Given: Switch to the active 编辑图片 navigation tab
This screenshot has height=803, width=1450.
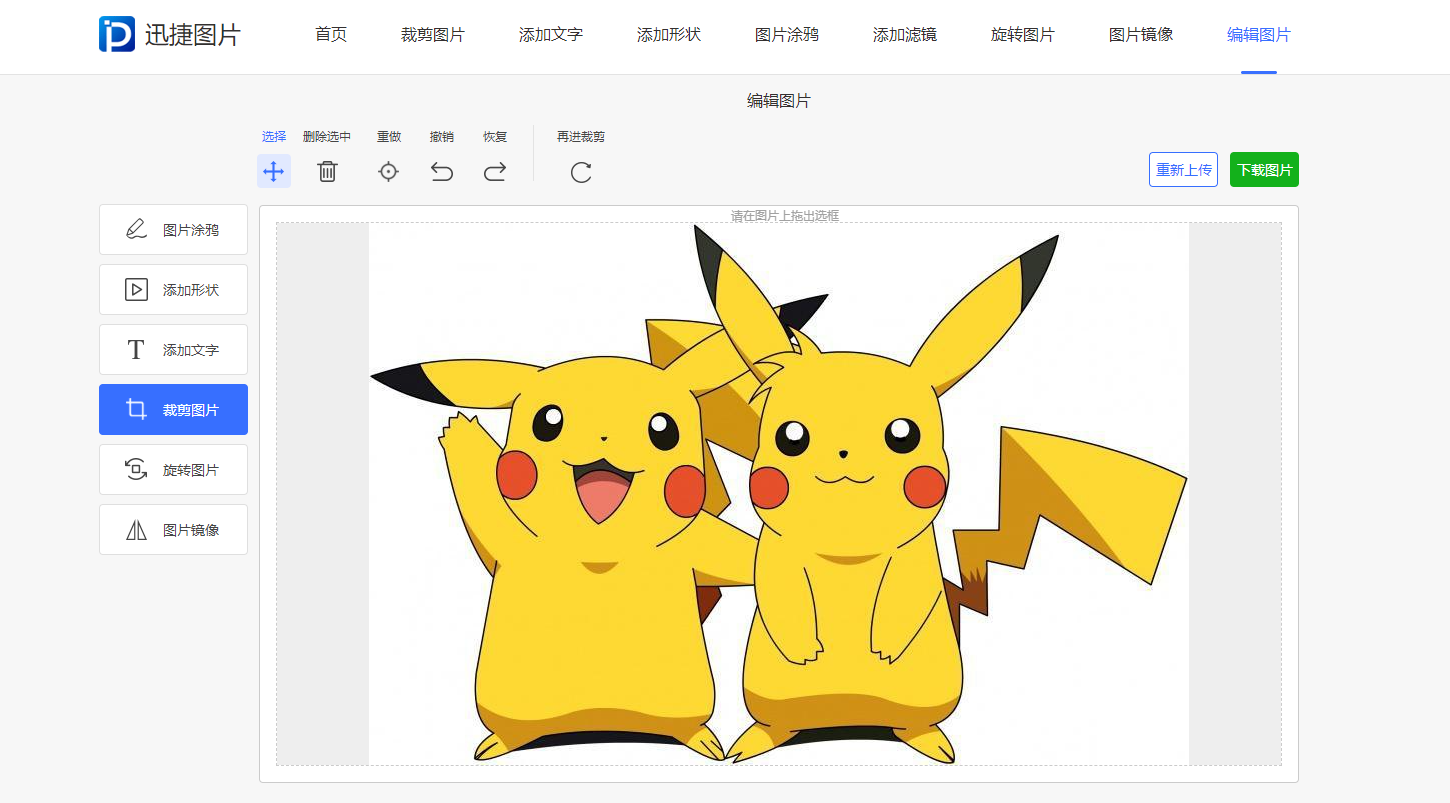Looking at the screenshot, I should [x=1259, y=35].
